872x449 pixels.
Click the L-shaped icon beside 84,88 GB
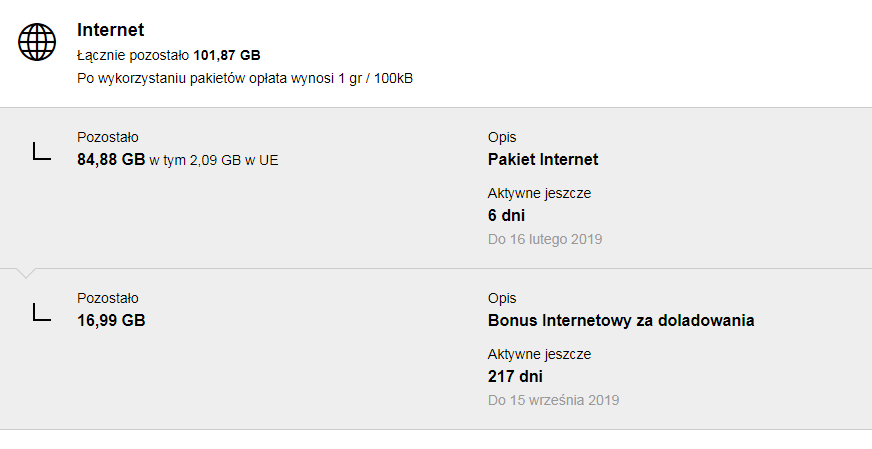pyautogui.click(x=41, y=151)
